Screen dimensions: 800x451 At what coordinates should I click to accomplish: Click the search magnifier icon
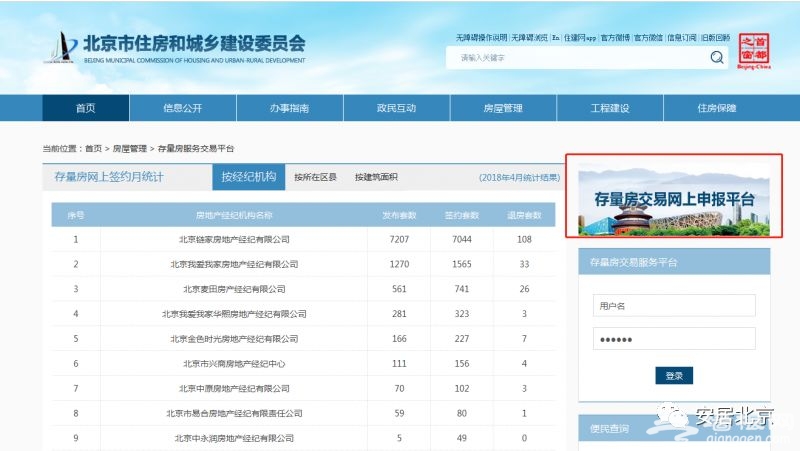point(717,57)
